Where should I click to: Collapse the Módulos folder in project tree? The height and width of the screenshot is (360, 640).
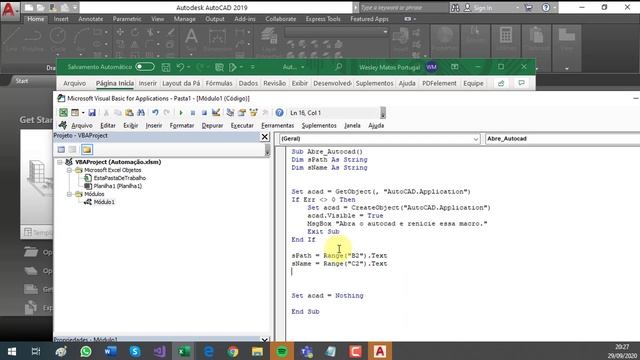click(69, 194)
